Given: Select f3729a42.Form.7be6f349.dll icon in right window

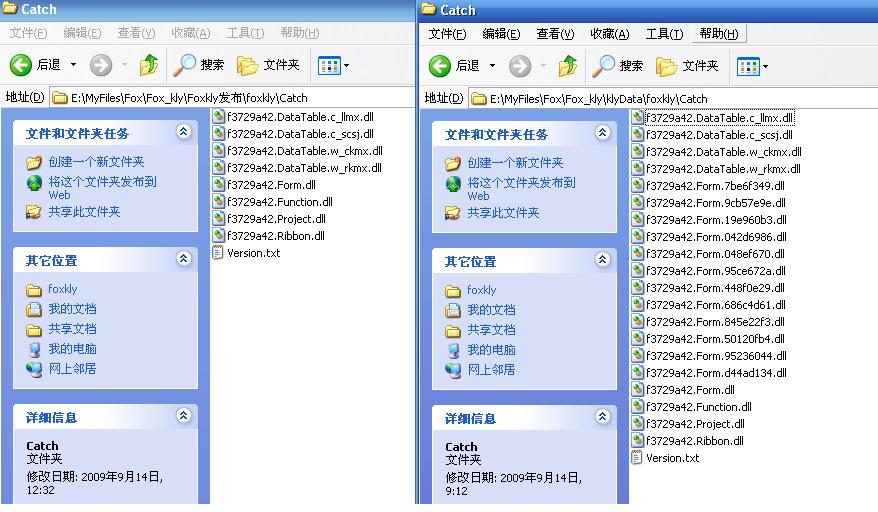Looking at the screenshot, I should point(637,186).
